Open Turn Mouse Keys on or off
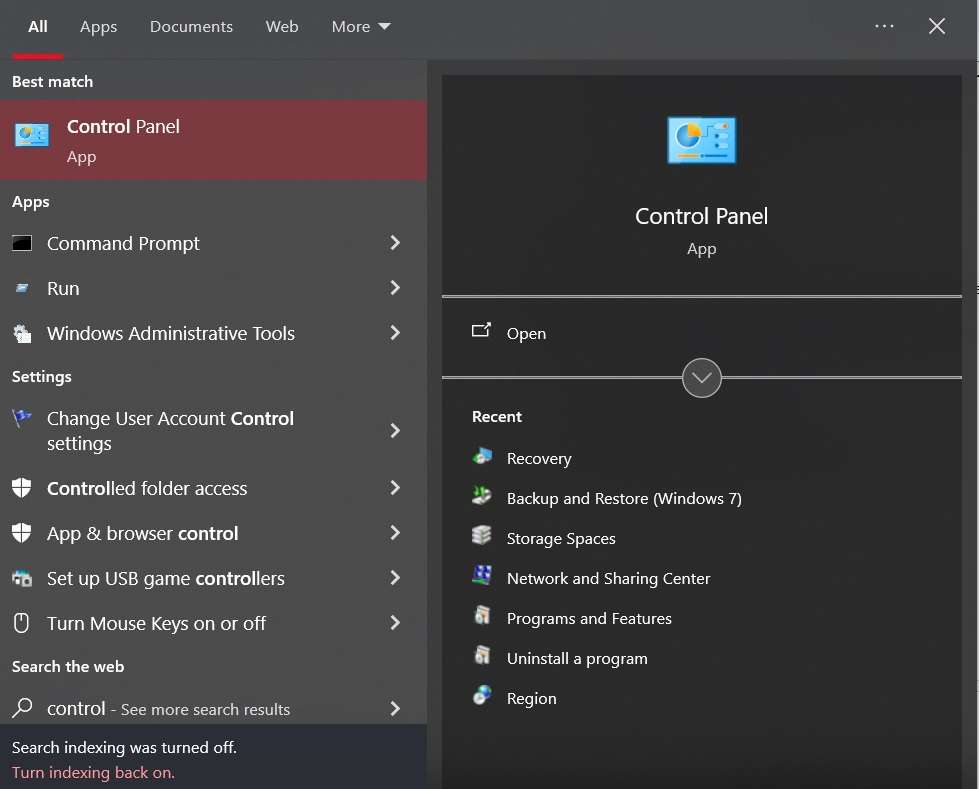Viewport: 979px width, 789px height. tap(213, 622)
